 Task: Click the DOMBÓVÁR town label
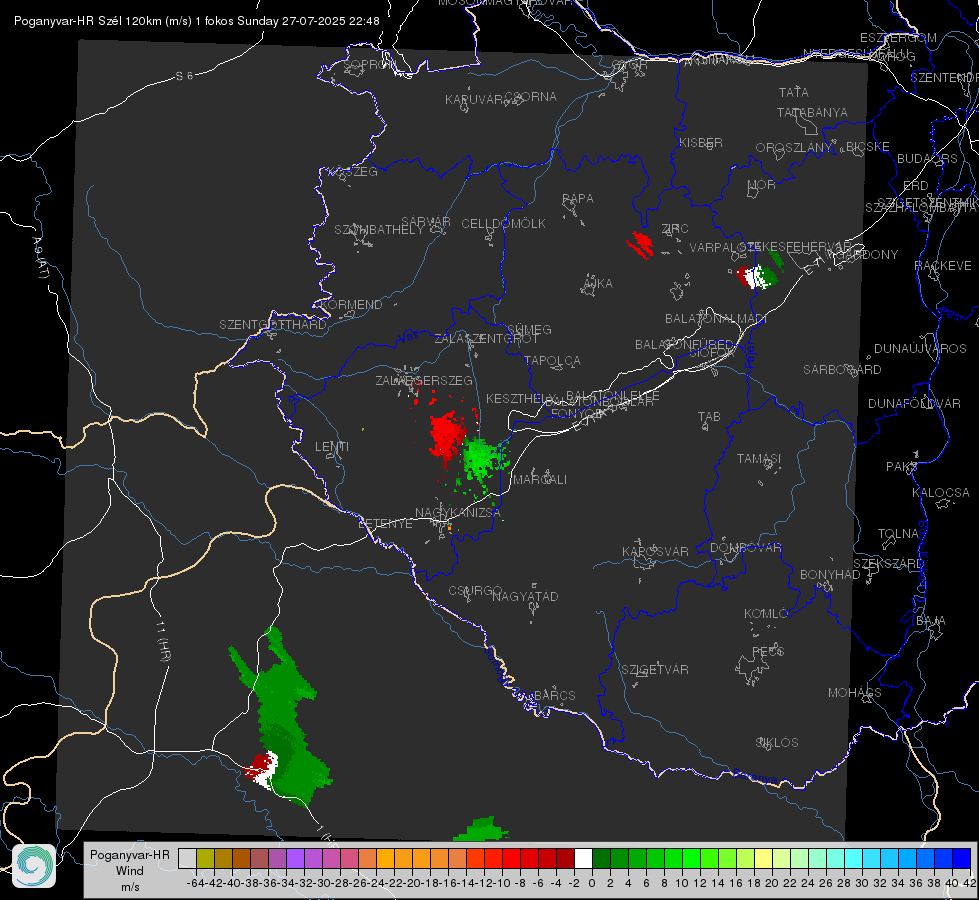745,548
